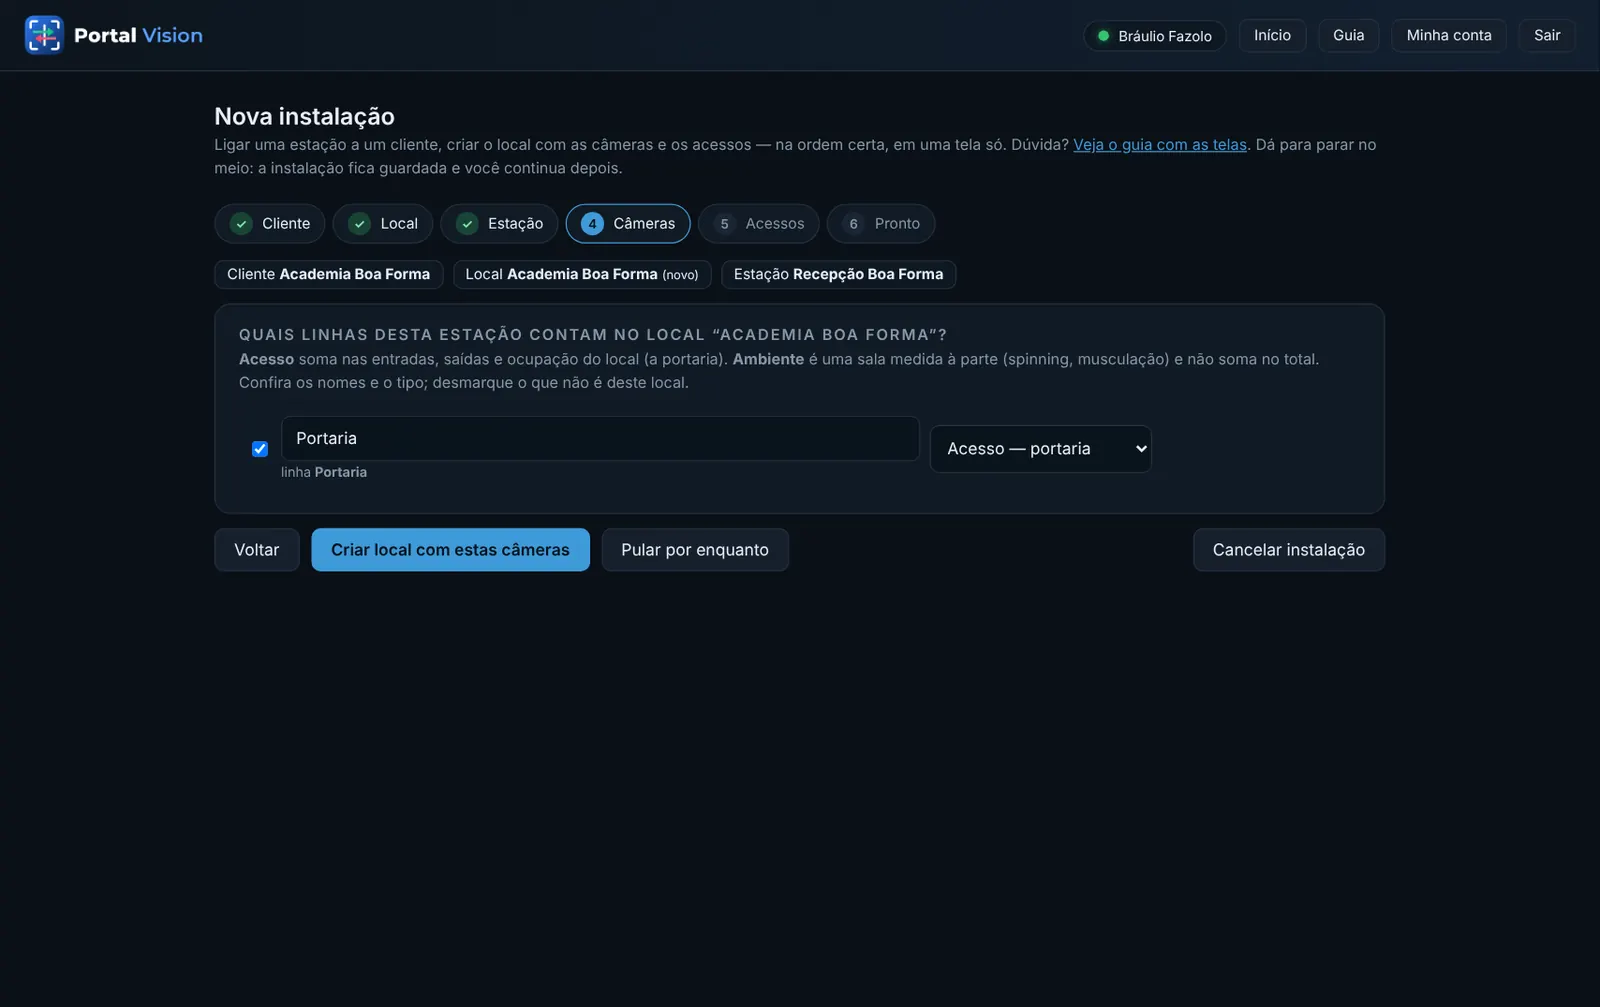Open the Pronto step tab
Viewport: 1600px width, 1007px height.
coord(881,224)
